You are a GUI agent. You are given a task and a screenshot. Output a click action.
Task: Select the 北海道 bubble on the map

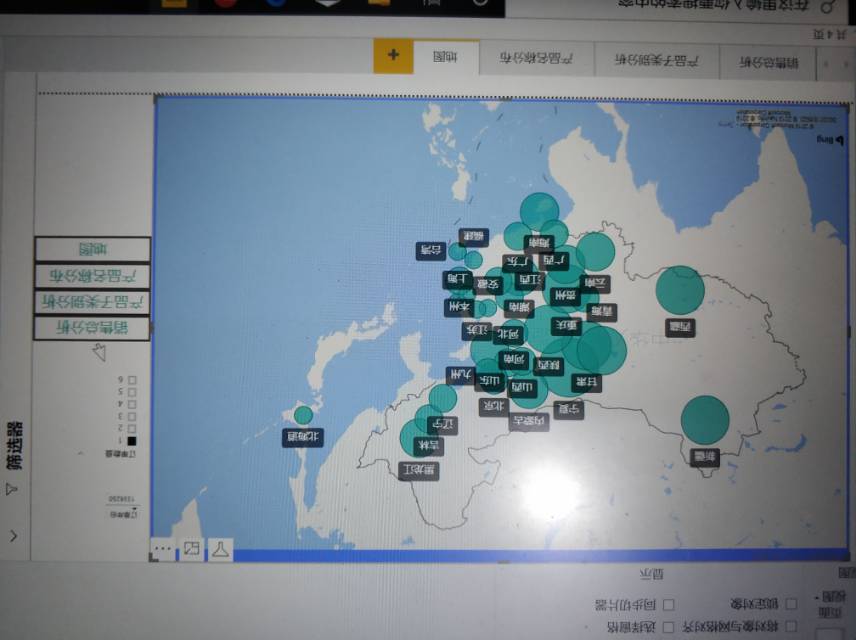click(303, 415)
